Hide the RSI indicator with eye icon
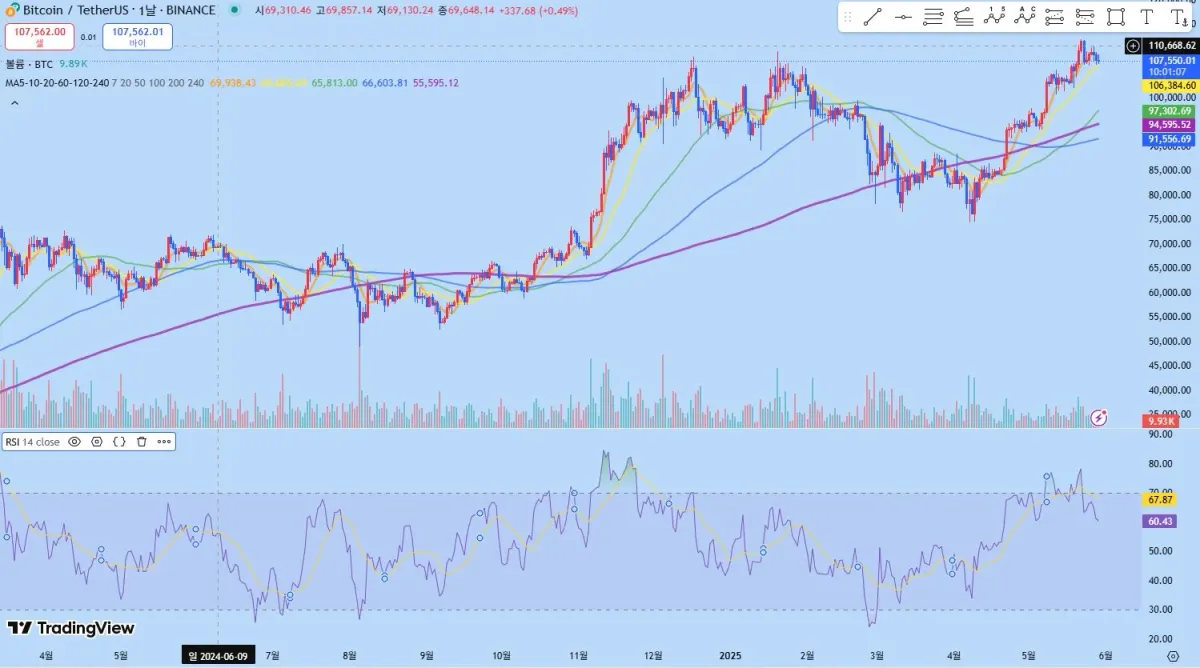Image resolution: width=1200 pixels, height=668 pixels. 74,441
